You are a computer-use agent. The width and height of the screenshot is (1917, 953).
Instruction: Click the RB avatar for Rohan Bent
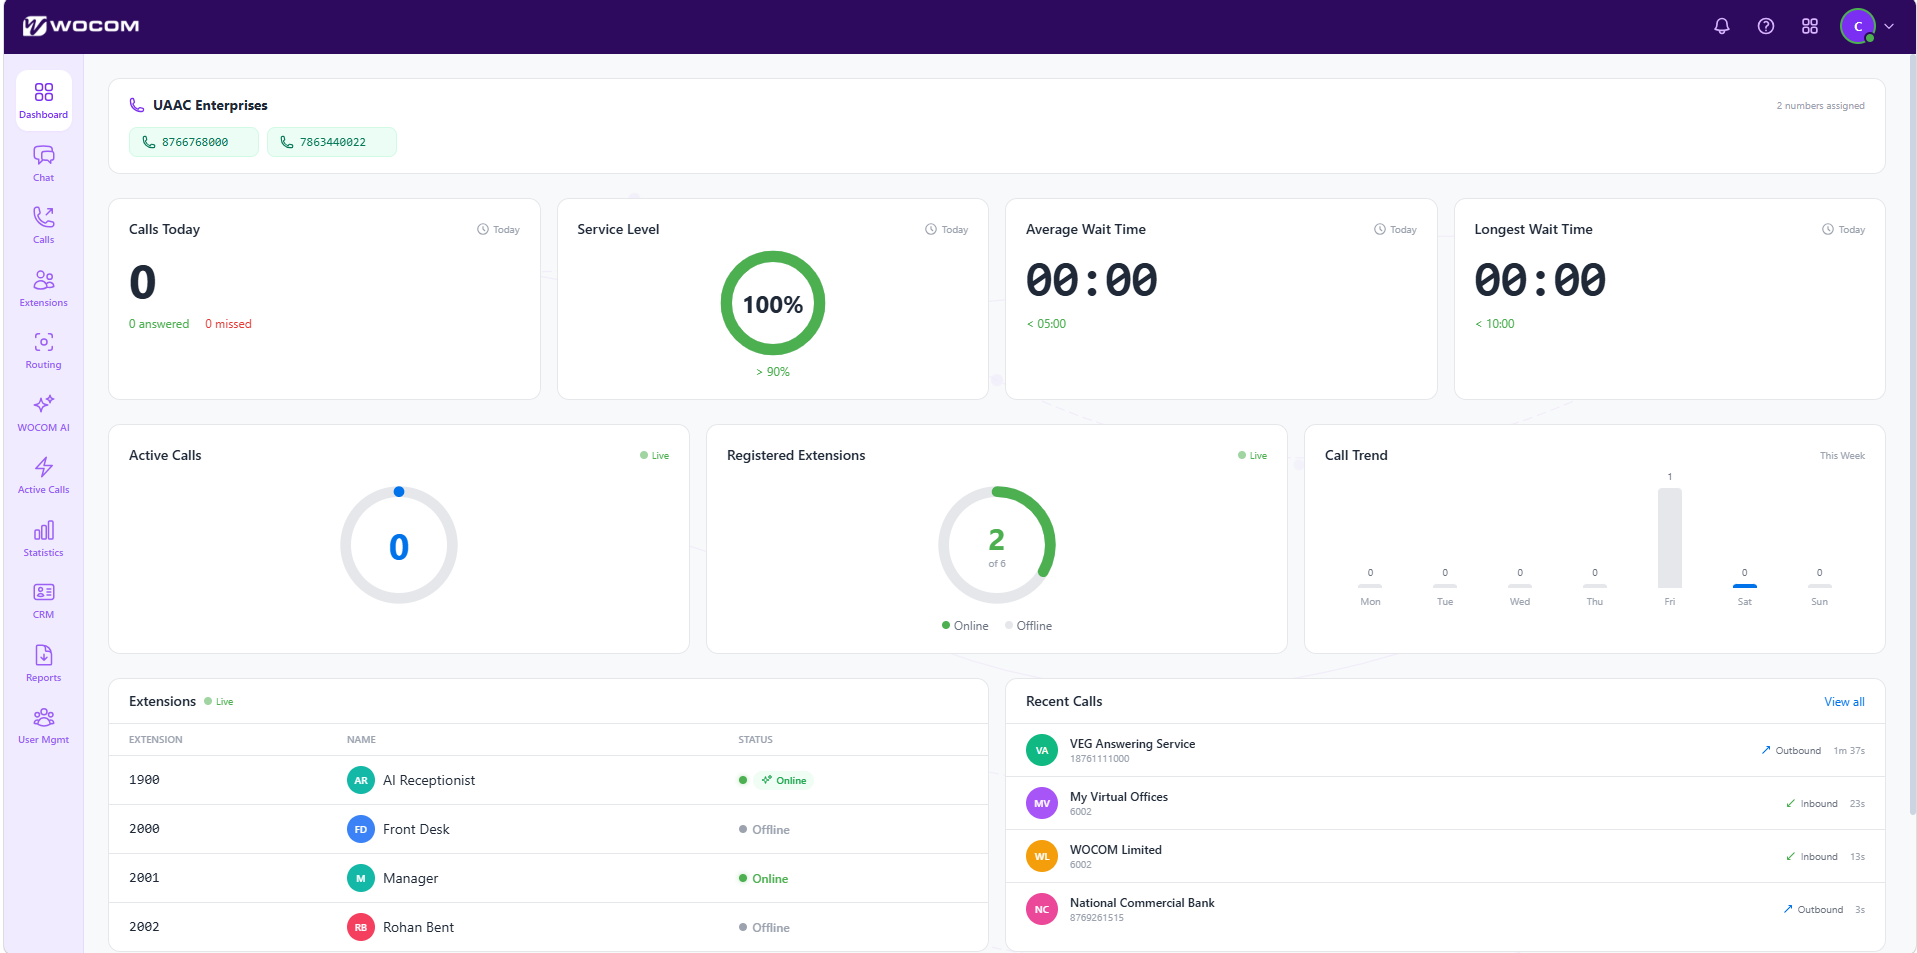click(361, 927)
